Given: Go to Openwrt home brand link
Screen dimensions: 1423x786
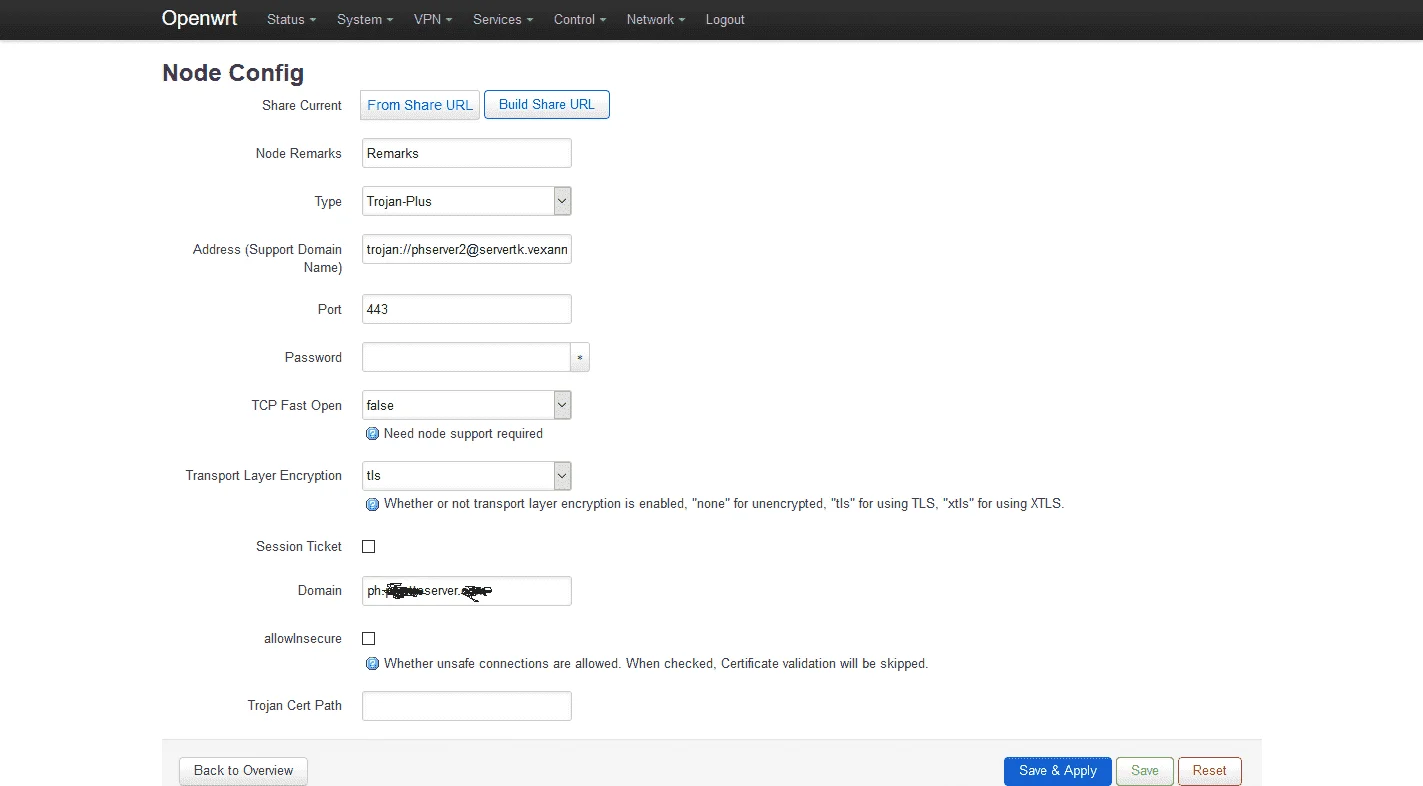Looking at the screenshot, I should pyautogui.click(x=199, y=18).
